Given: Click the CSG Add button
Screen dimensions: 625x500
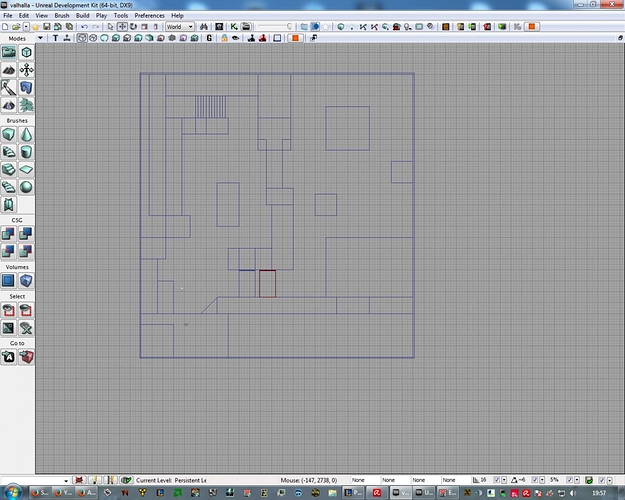Looking at the screenshot, I should (x=8, y=234).
